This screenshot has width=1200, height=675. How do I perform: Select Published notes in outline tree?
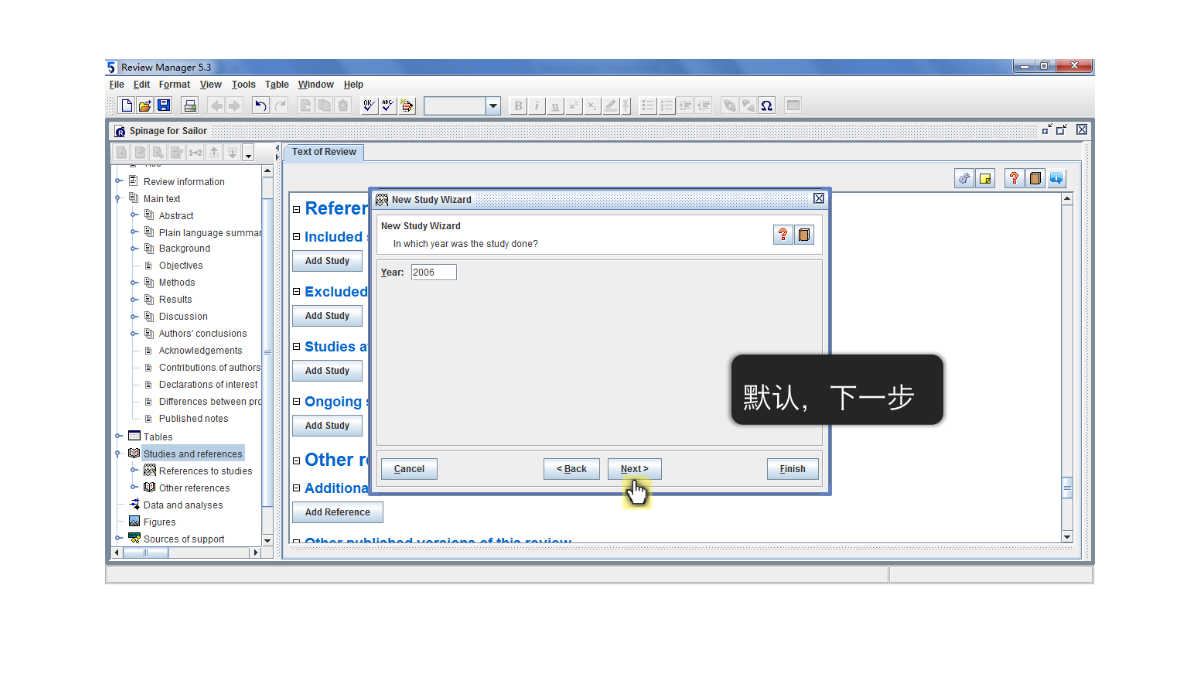click(193, 419)
